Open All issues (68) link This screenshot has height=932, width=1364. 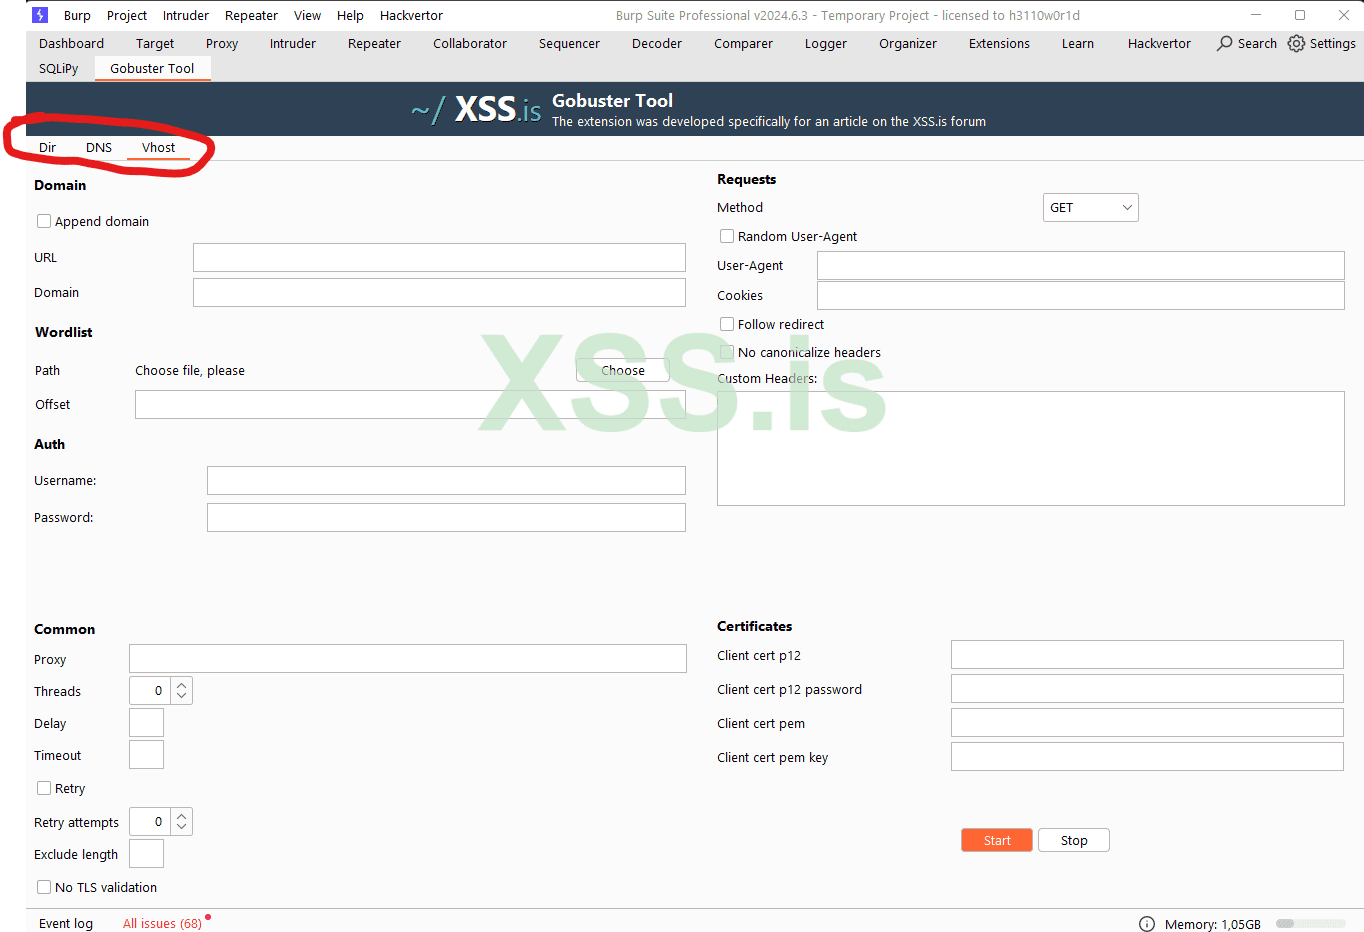(162, 923)
